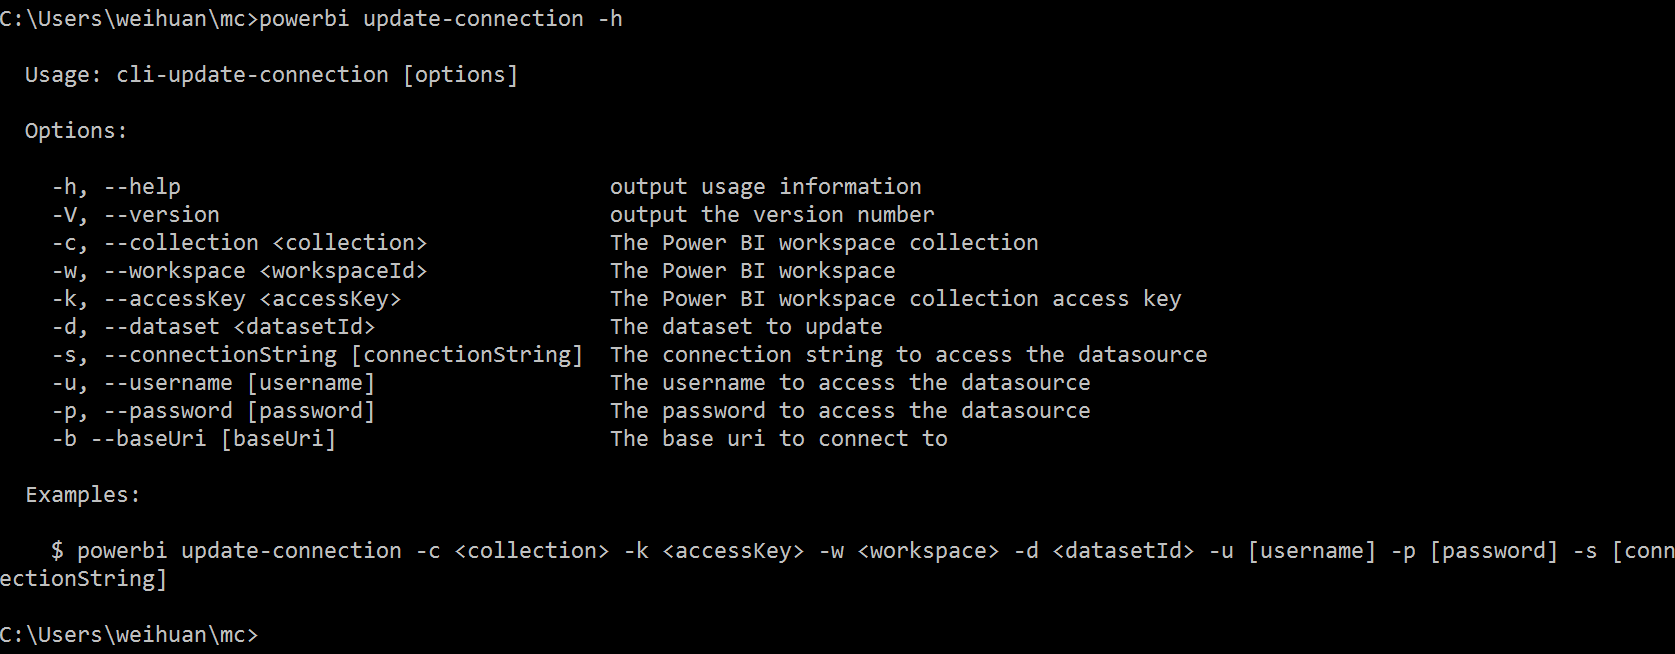Click the "output the version number" description
This screenshot has height=654, width=1675.
click(x=772, y=215)
